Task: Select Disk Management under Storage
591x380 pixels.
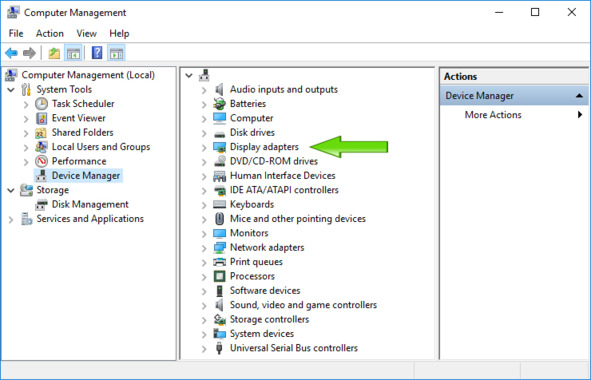Action: coord(90,204)
